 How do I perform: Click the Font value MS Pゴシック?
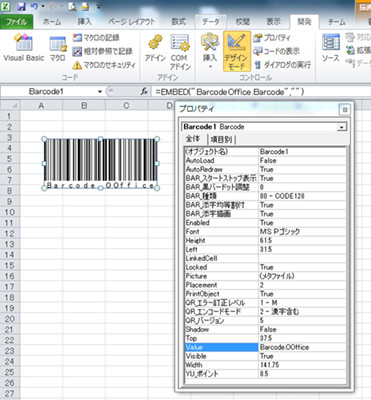pos(302,232)
